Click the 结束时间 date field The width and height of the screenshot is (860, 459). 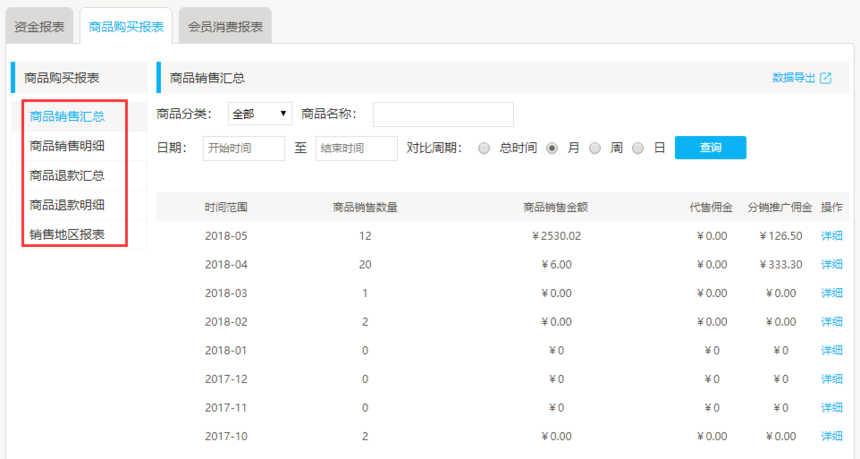click(356, 148)
